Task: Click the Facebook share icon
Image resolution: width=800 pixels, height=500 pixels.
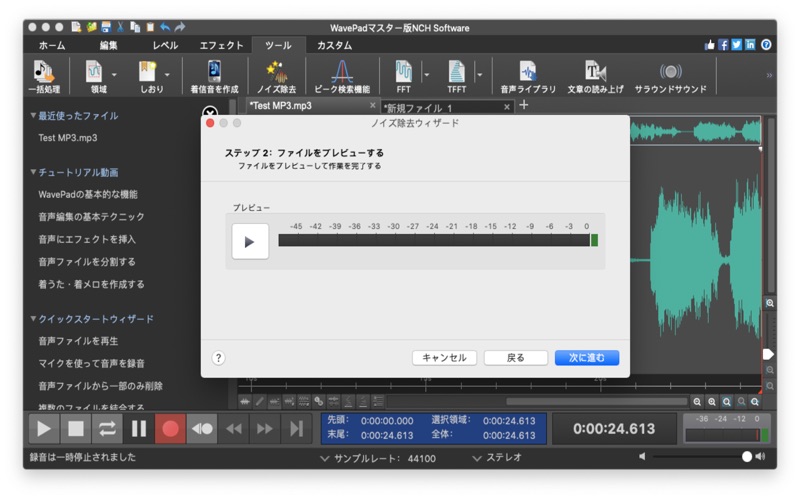Action: click(723, 45)
